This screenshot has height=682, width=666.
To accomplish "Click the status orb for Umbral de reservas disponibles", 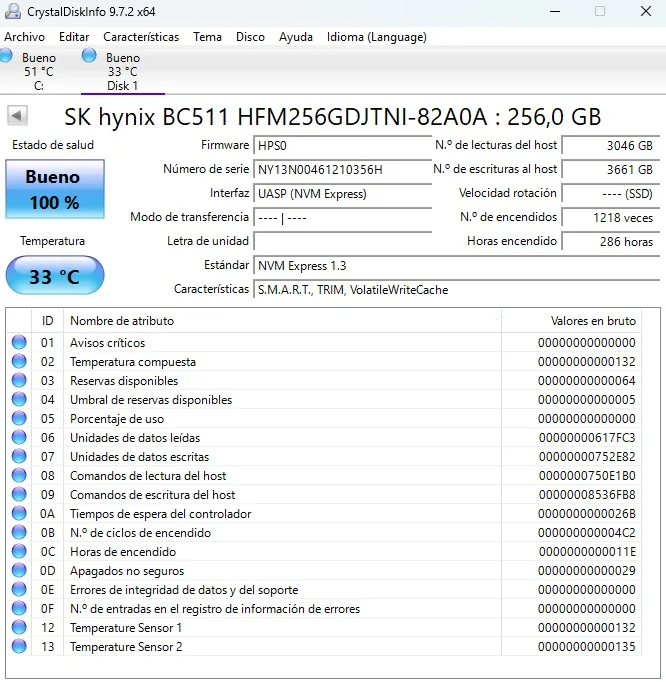I will (x=19, y=399).
